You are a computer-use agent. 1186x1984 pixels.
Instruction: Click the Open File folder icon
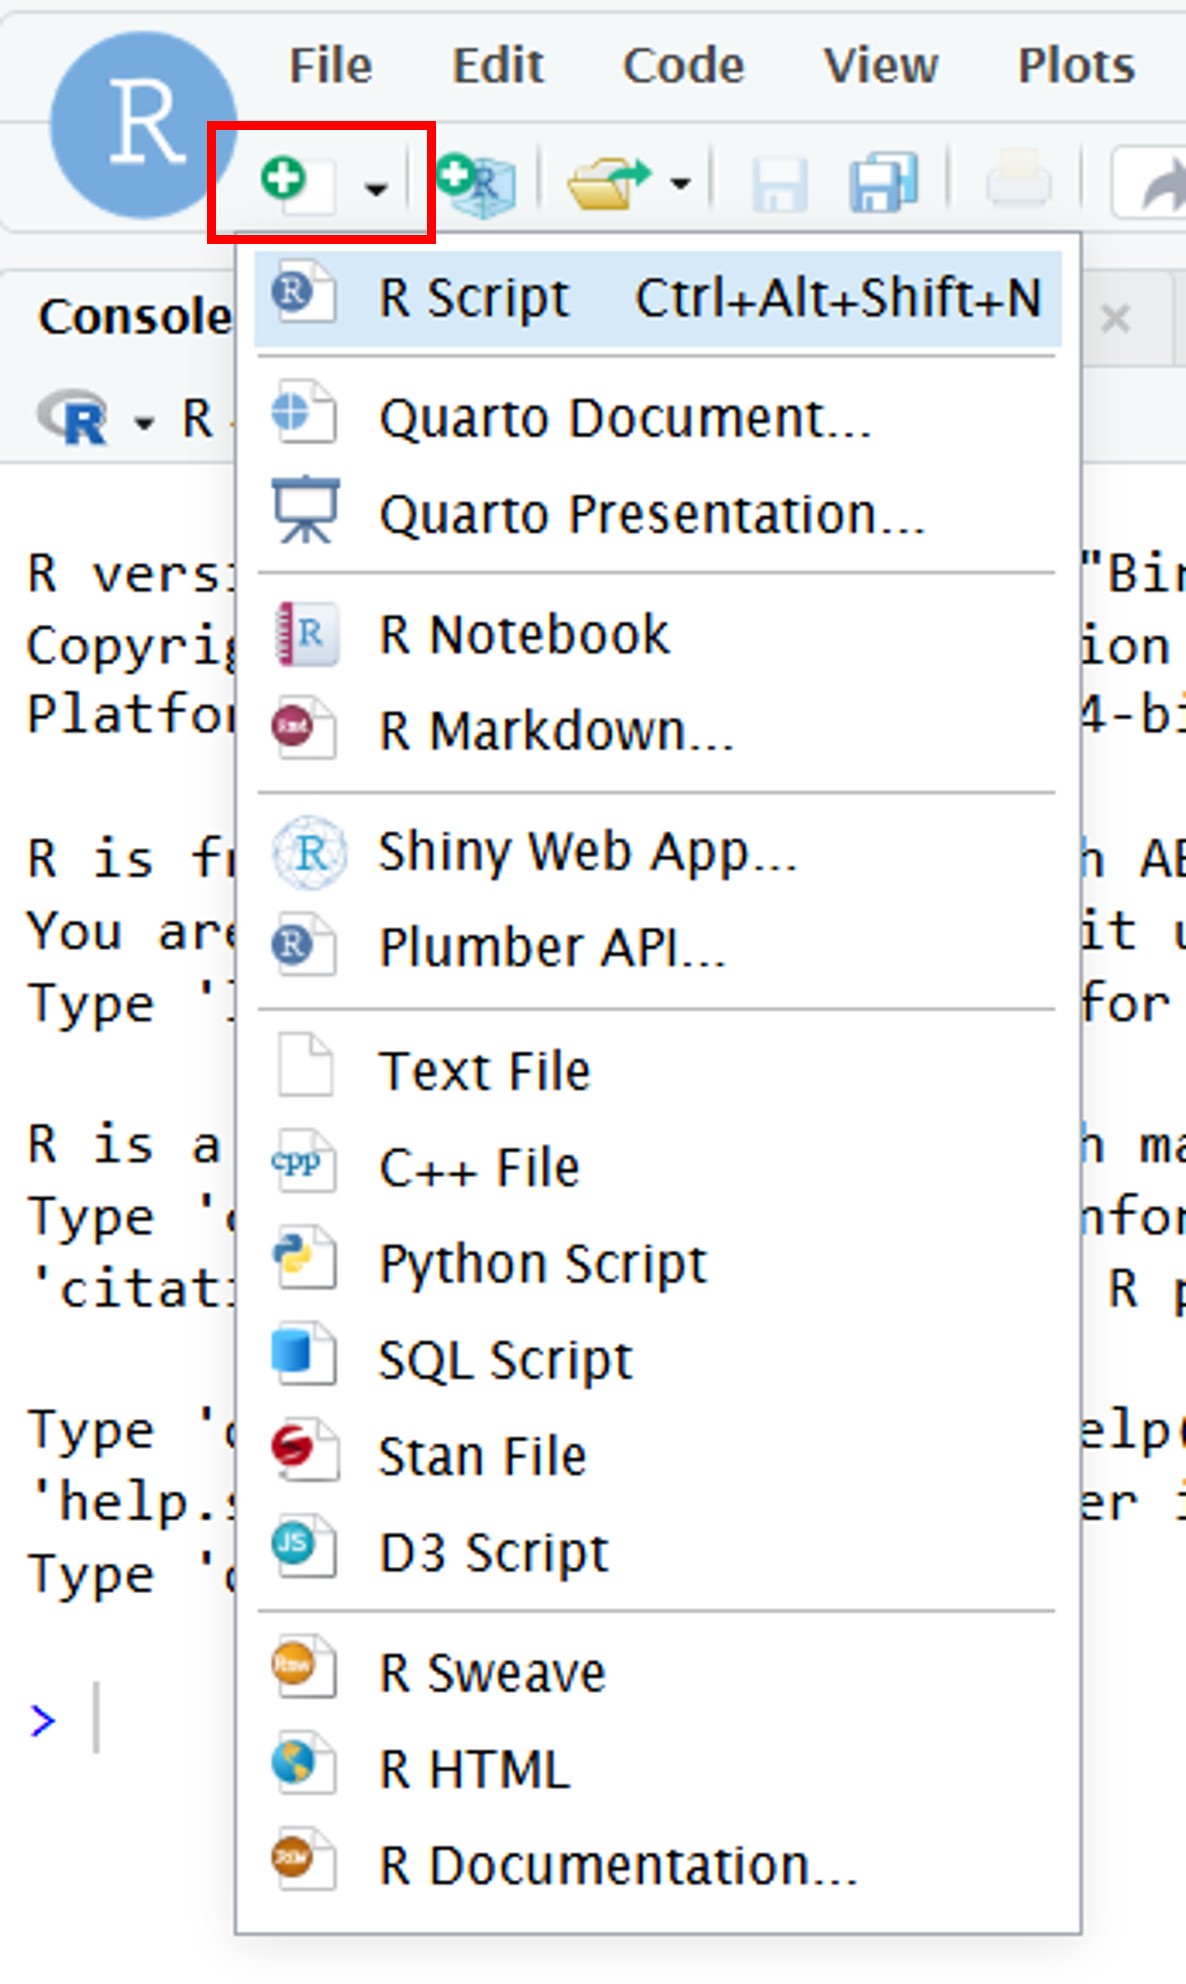[607, 183]
